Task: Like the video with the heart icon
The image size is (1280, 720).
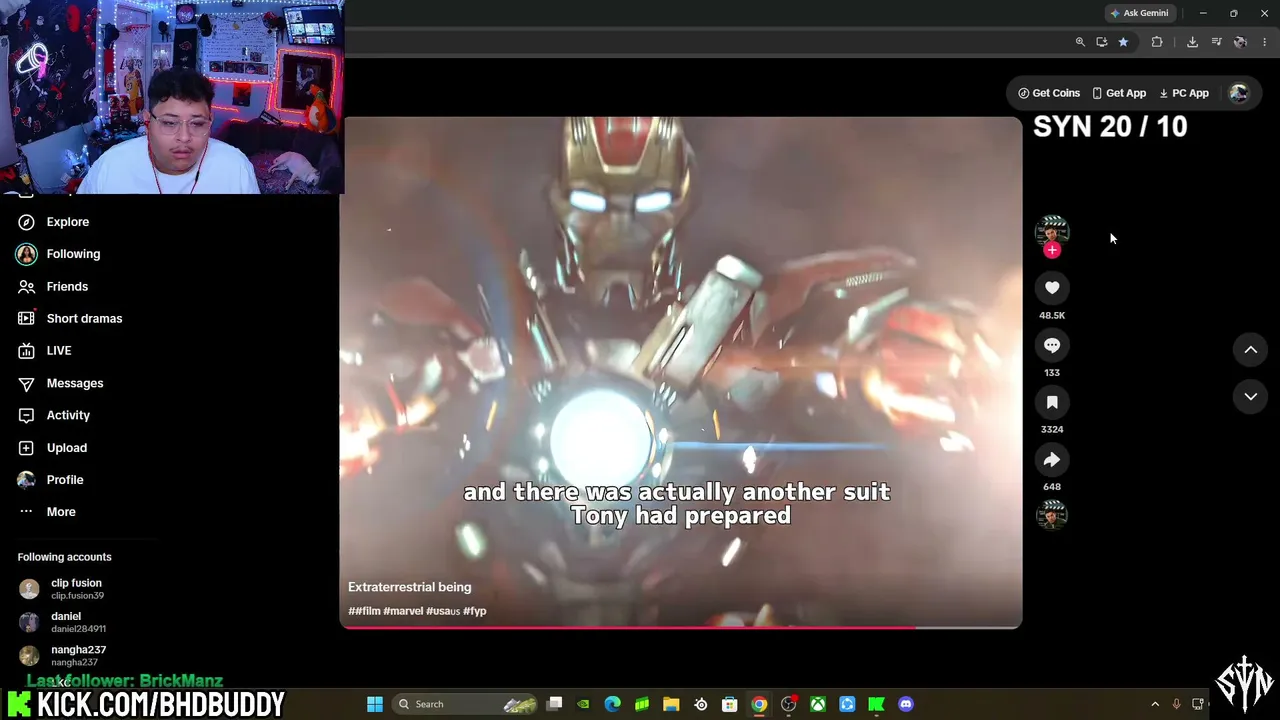Action: (1052, 288)
